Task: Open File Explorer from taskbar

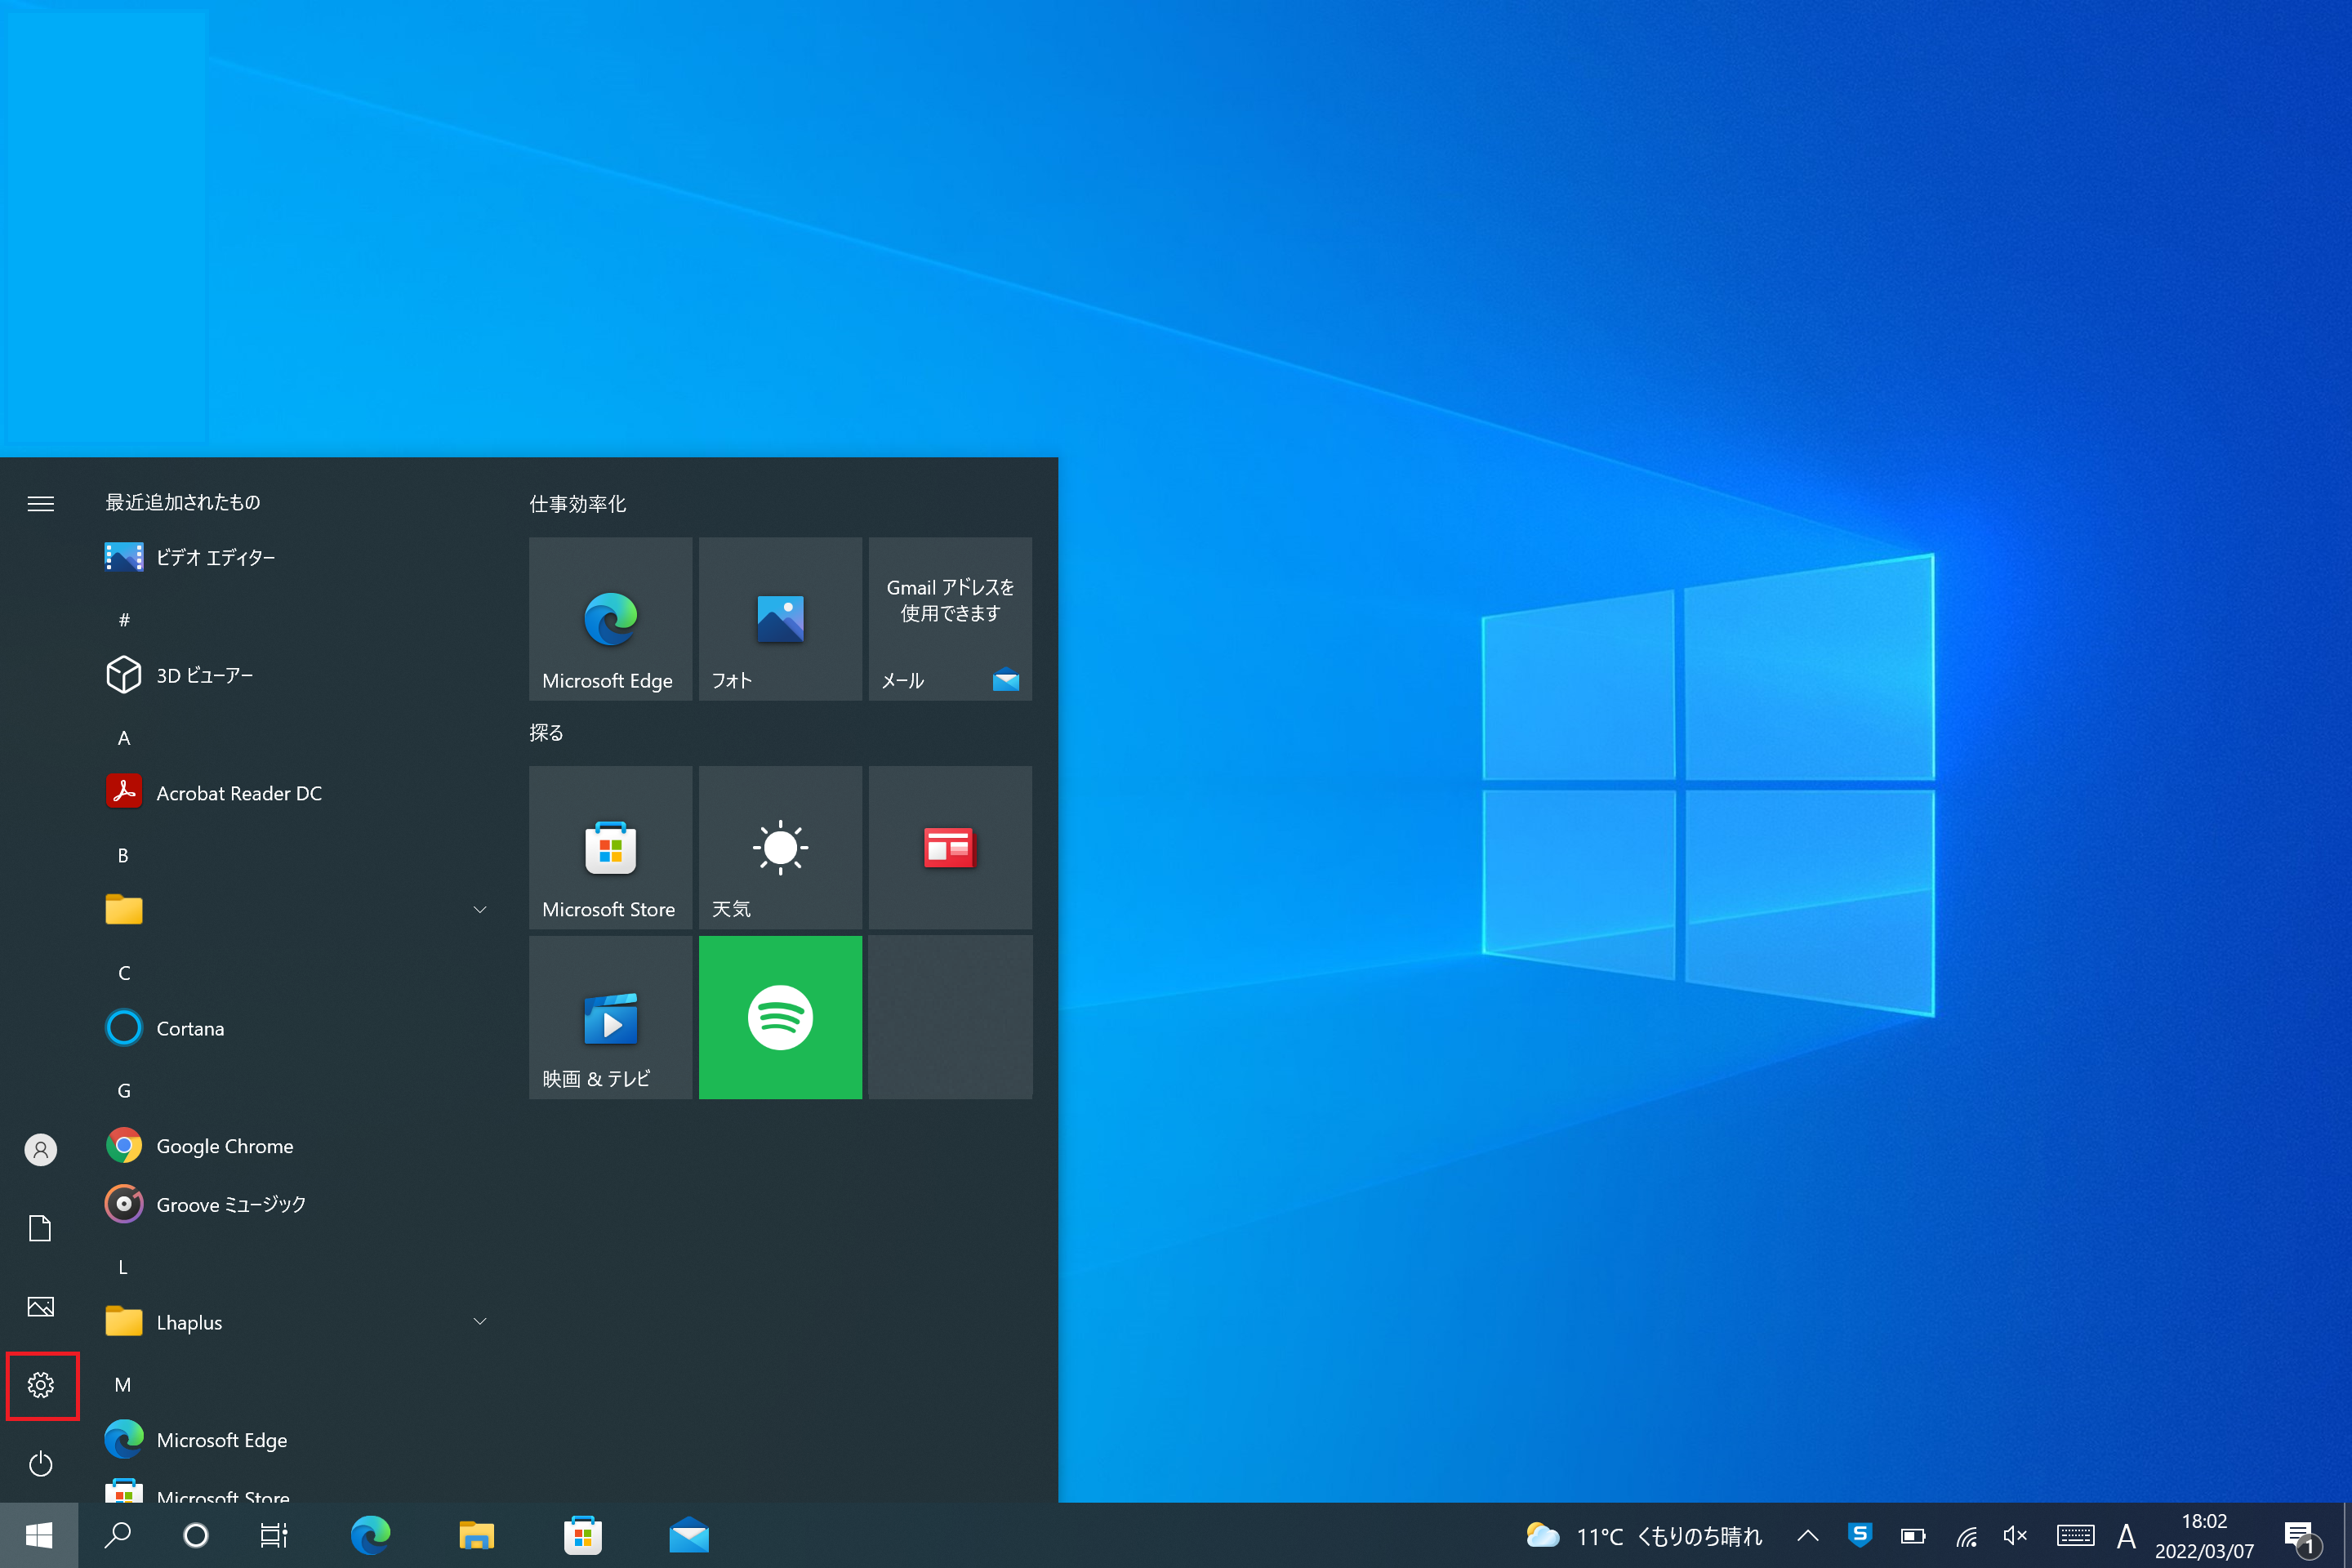Action: click(477, 1535)
